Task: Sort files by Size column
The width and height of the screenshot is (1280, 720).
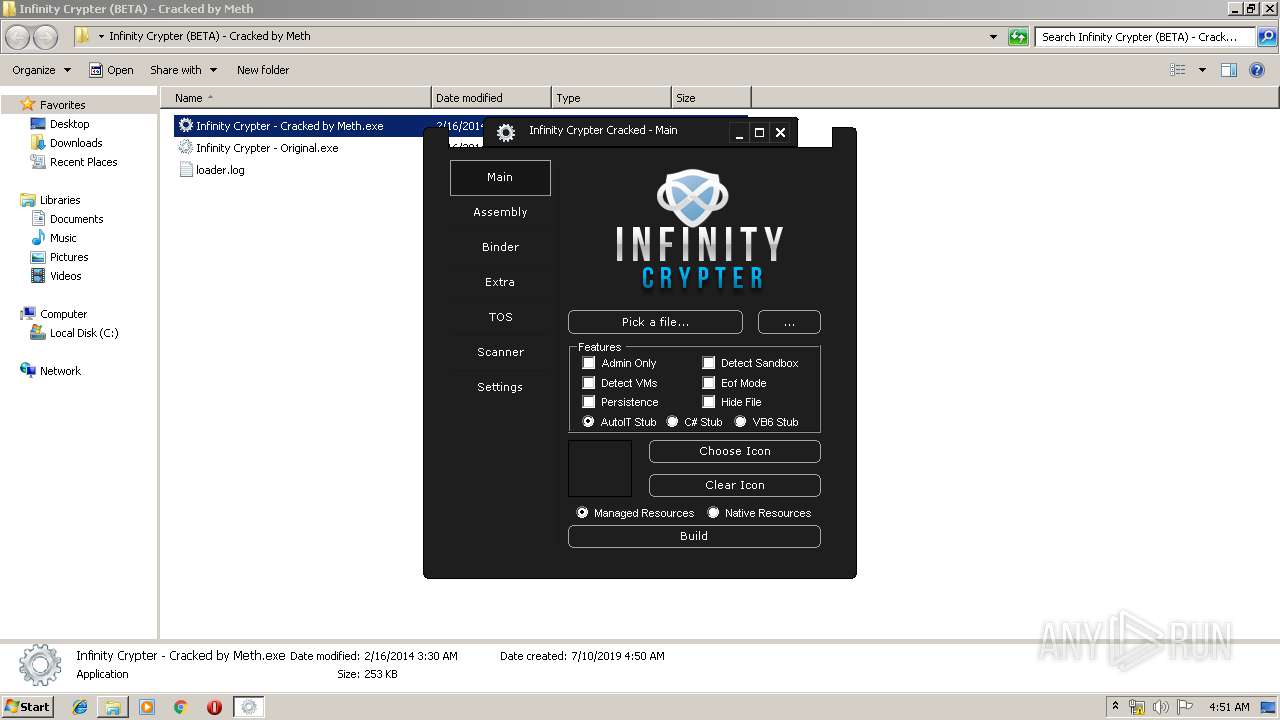Action: point(711,98)
